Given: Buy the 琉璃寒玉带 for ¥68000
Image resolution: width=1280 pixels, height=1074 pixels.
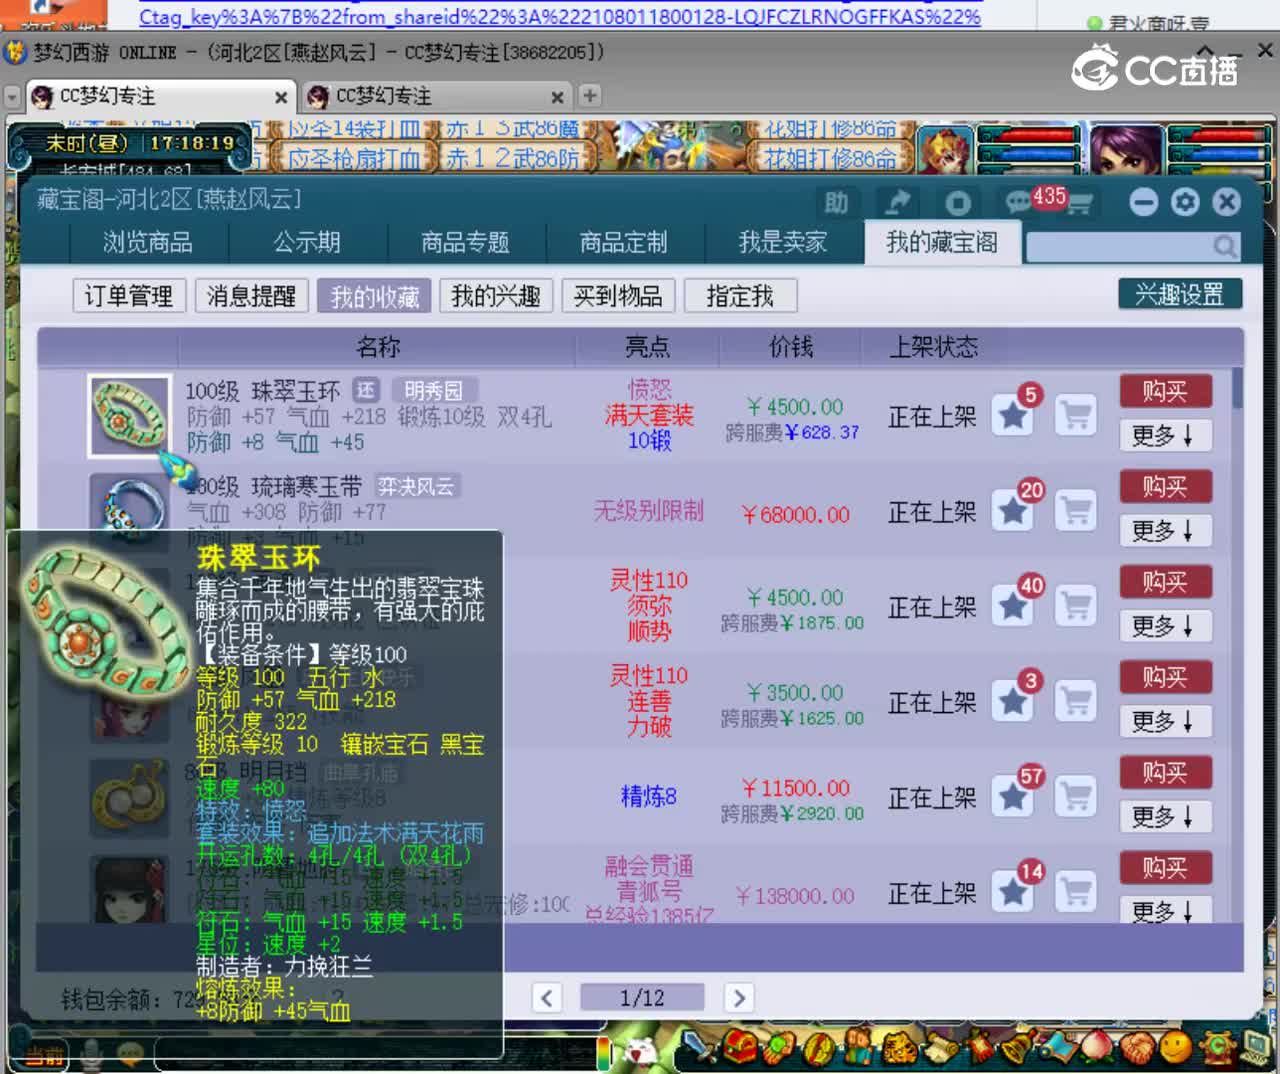Looking at the screenshot, I should (1165, 487).
